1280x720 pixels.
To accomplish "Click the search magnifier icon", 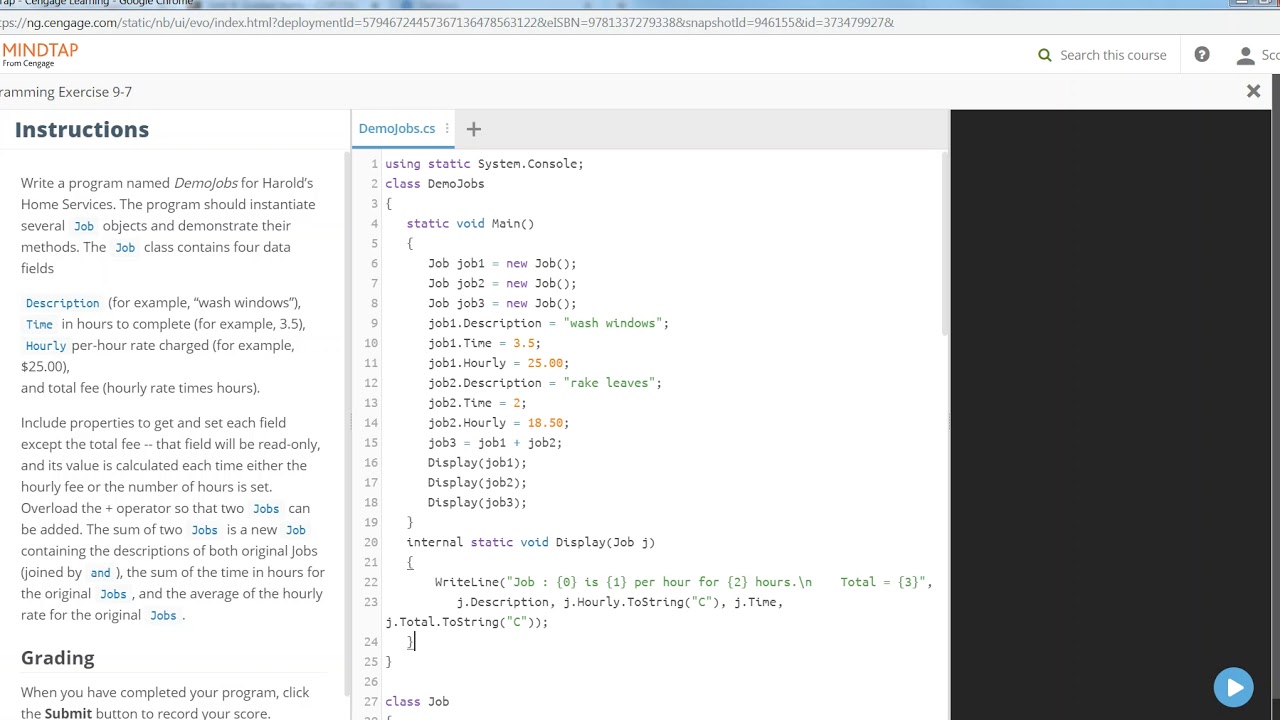I will pyautogui.click(x=1045, y=55).
